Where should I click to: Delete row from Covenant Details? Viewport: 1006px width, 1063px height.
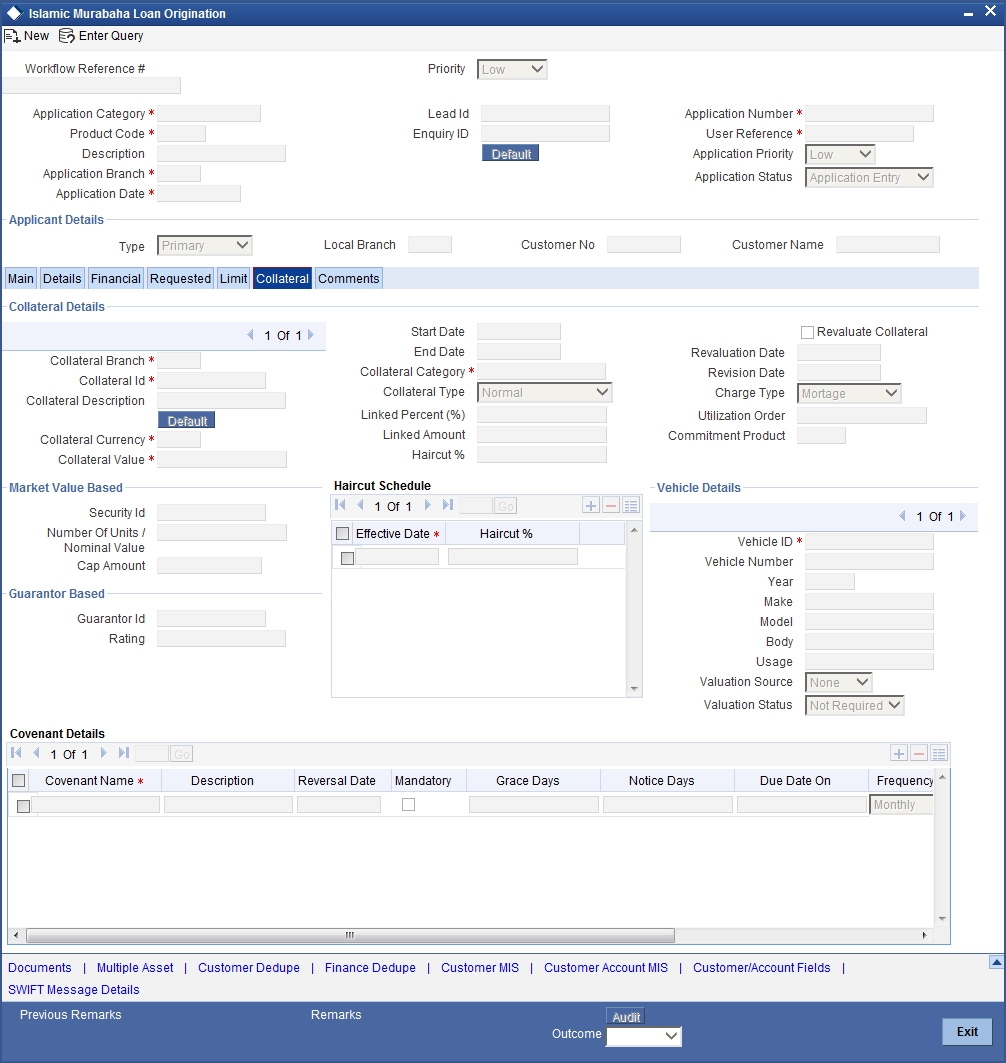pyautogui.click(x=919, y=754)
